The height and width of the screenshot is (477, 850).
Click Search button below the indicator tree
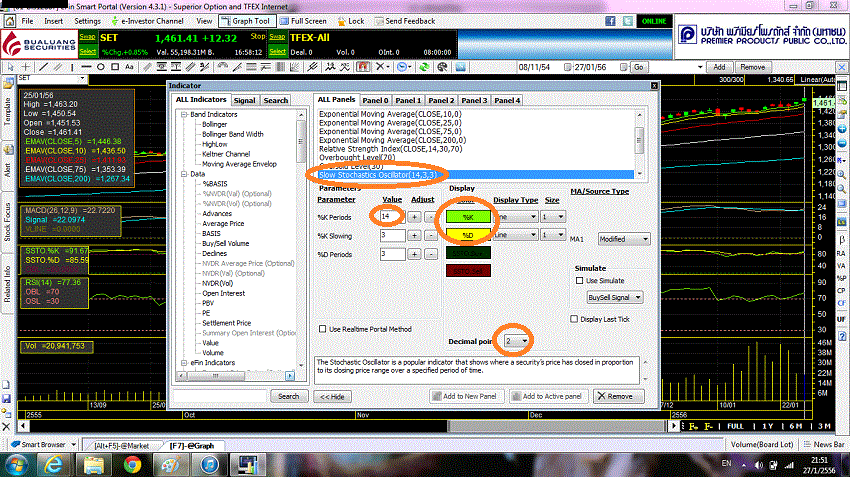(288, 396)
